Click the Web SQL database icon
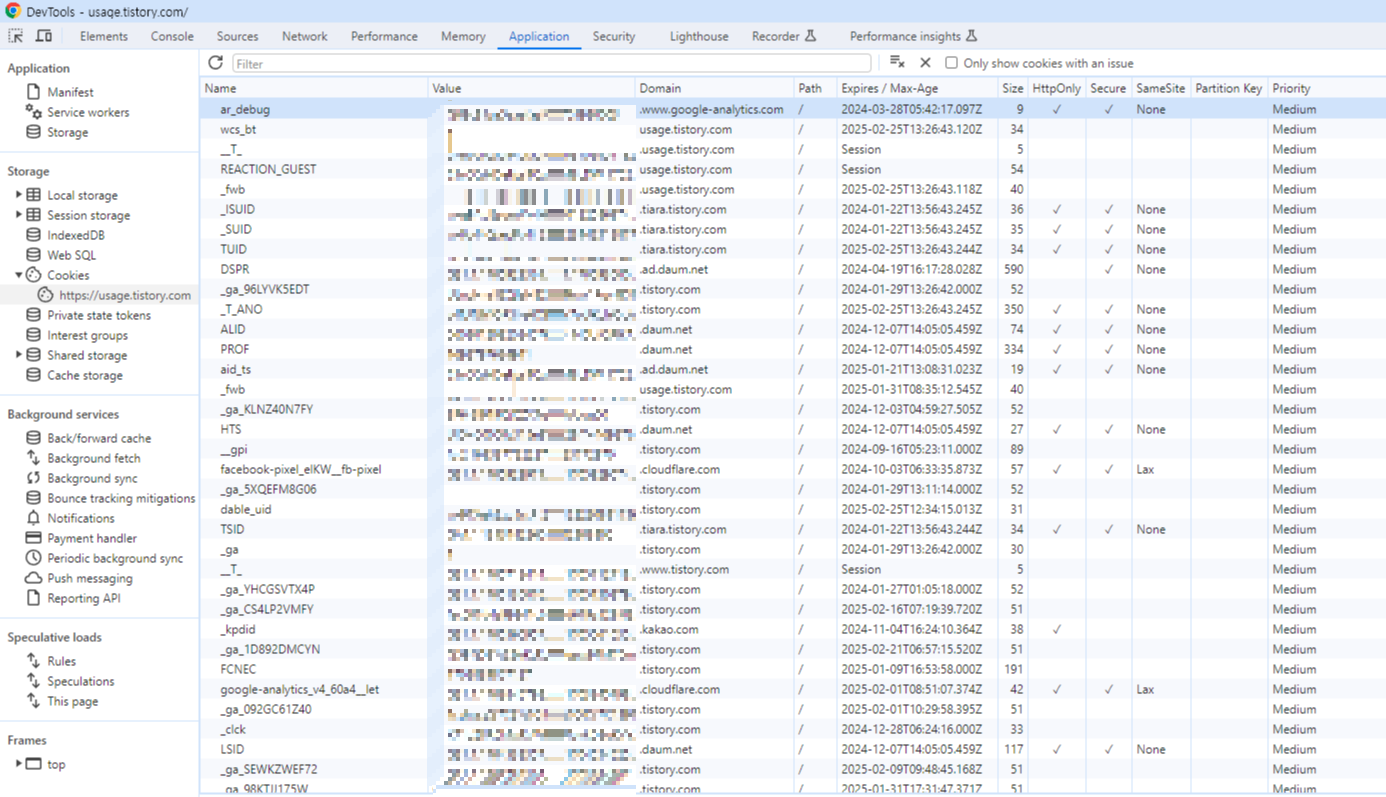Viewport: 1386px width, 797px height. (x=34, y=255)
